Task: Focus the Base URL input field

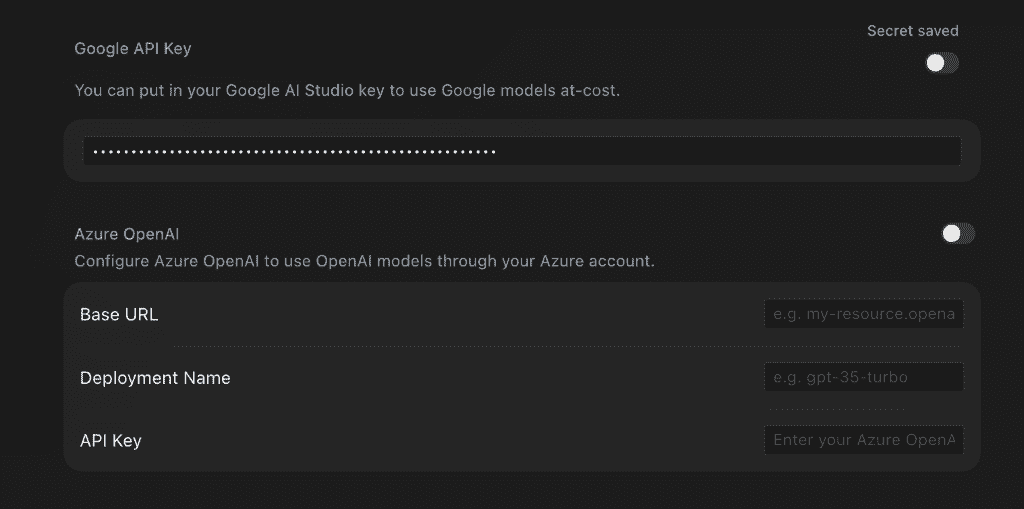Action: (863, 314)
